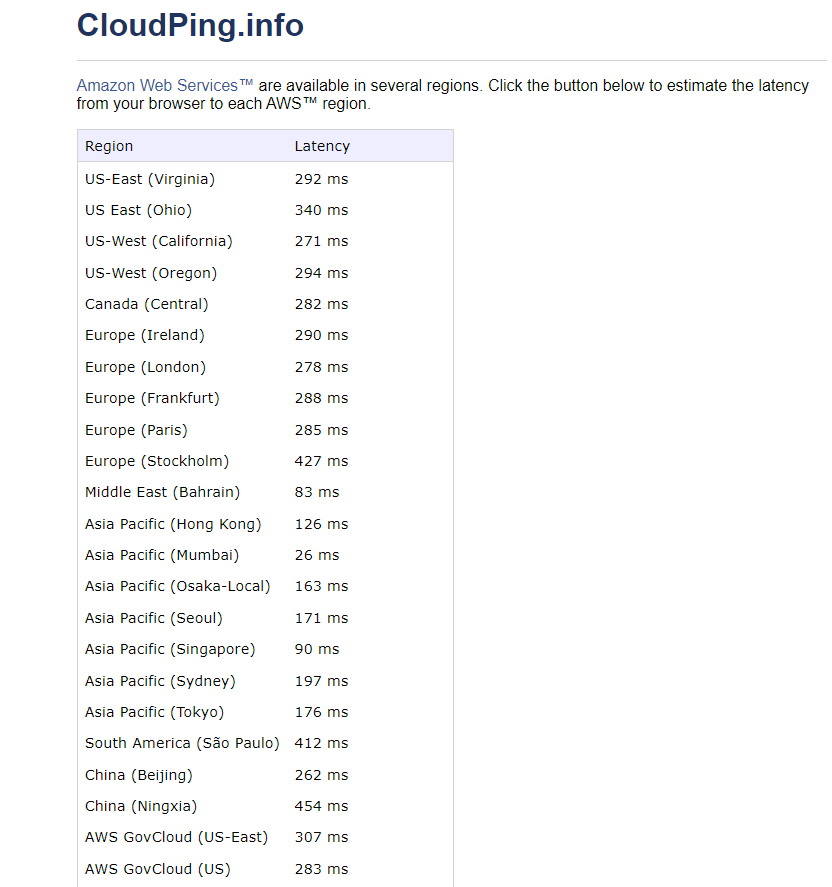This screenshot has width=832, height=887.
Task: Click the Europe (Ireland) region name
Action: pyautogui.click(x=144, y=335)
